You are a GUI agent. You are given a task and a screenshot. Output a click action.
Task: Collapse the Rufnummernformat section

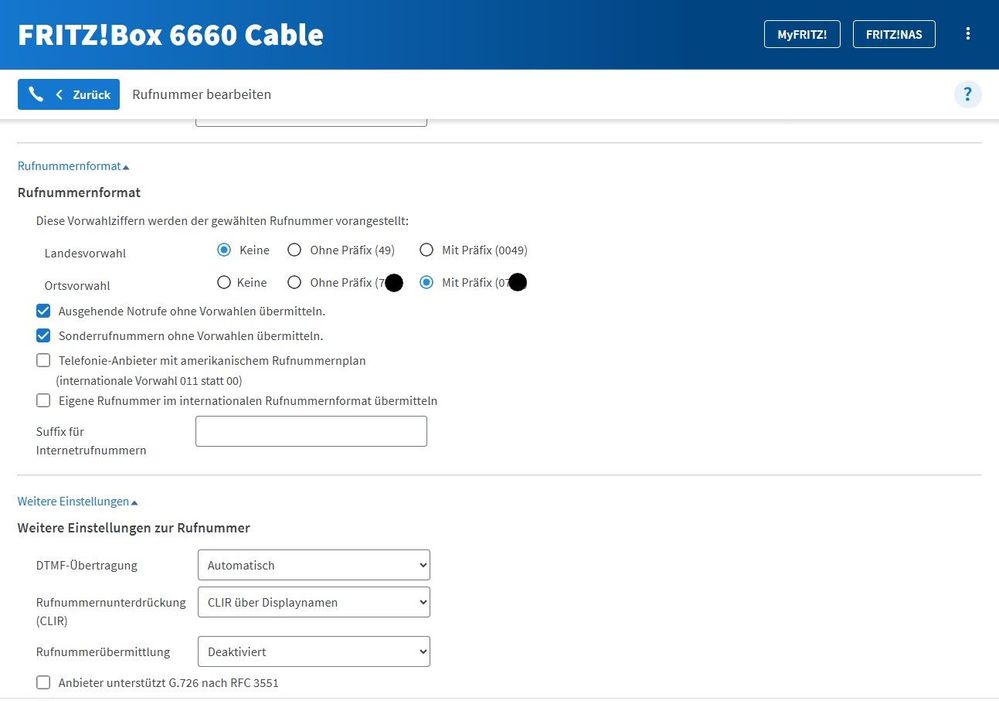pos(73,166)
